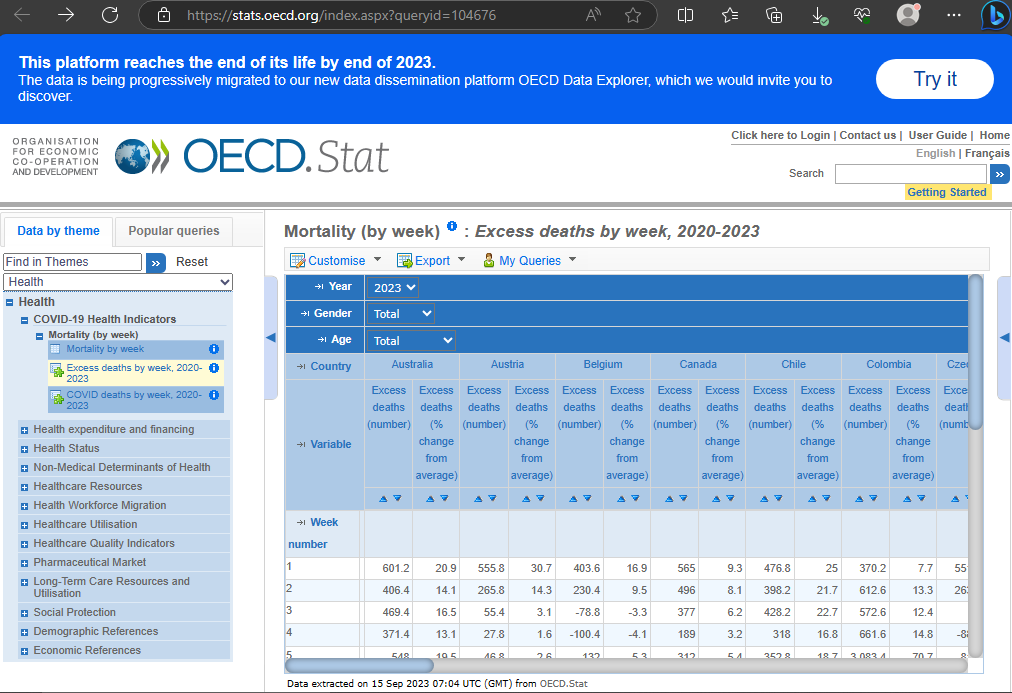Image resolution: width=1012 pixels, height=693 pixels.
Task: Expand Economic References node
Action: (25, 652)
